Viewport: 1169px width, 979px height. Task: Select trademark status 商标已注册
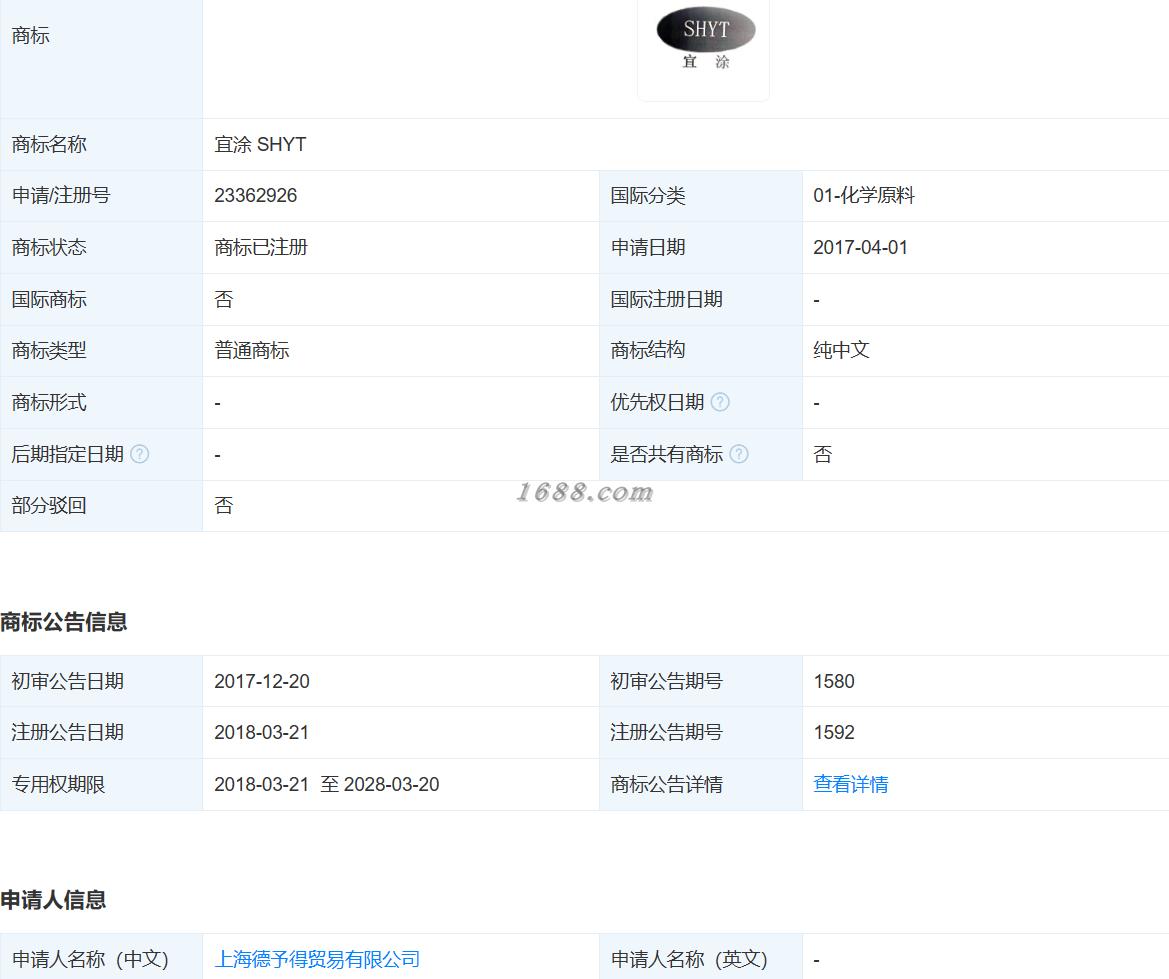[261, 247]
